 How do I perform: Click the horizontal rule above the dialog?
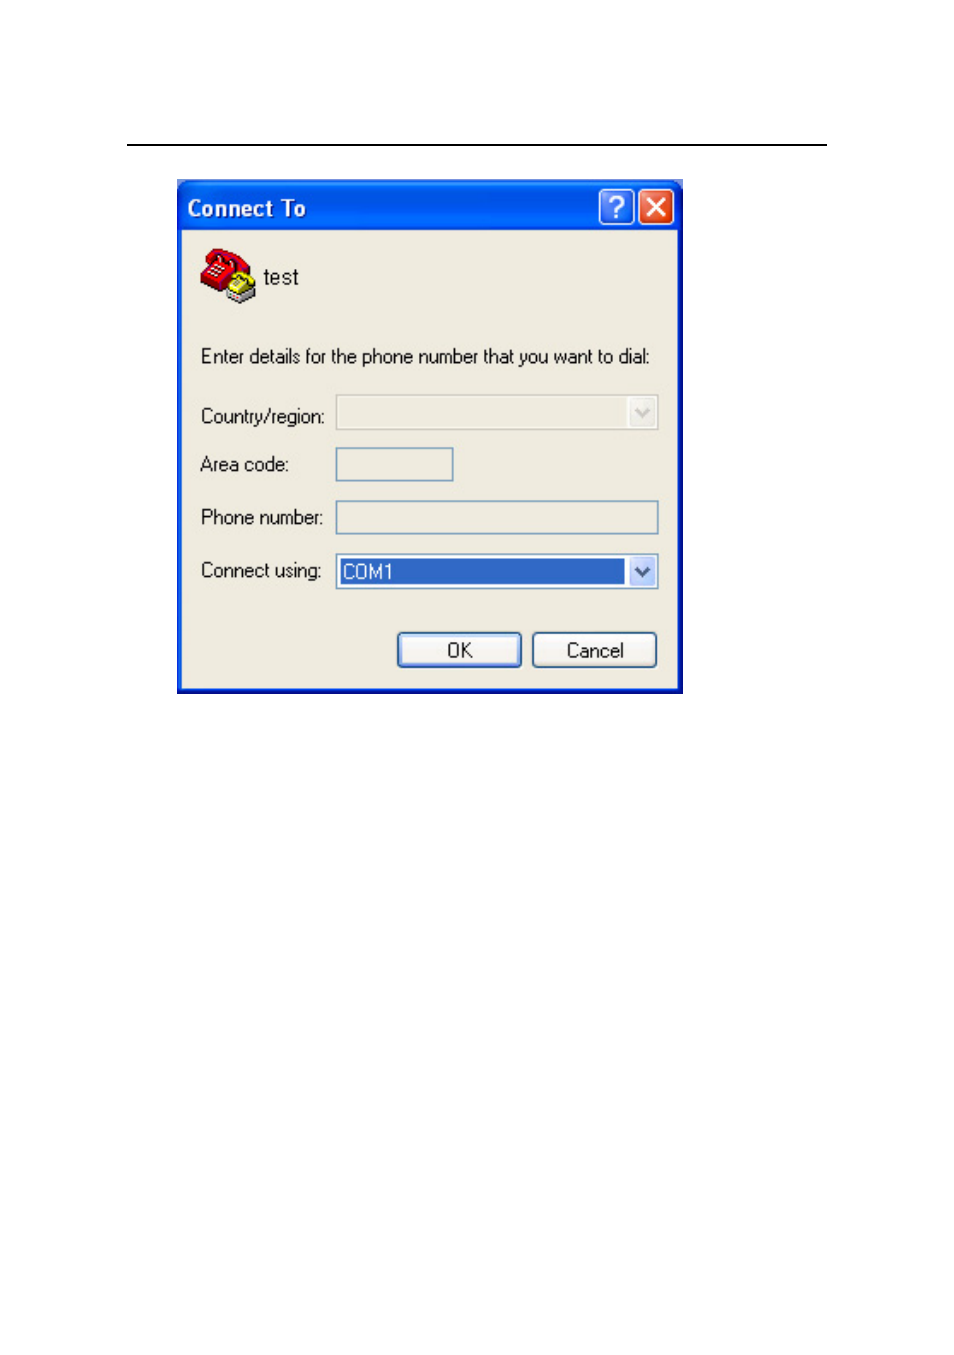click(477, 145)
